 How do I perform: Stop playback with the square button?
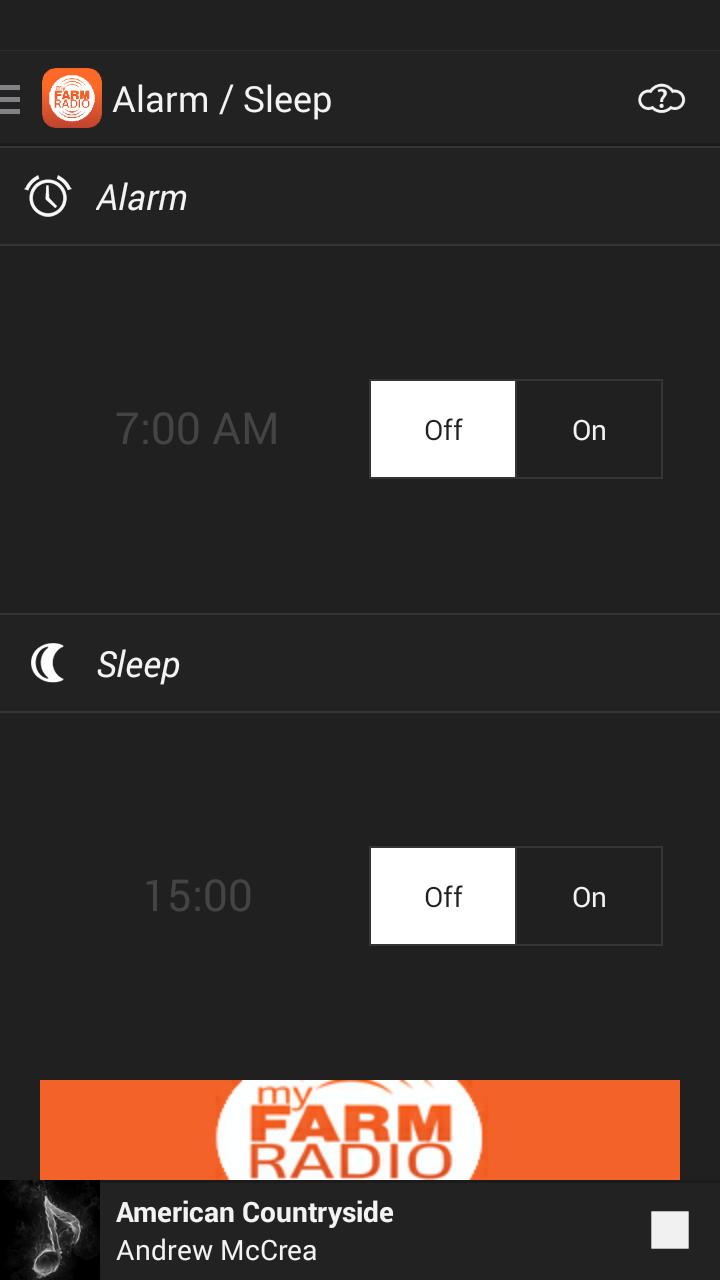click(x=669, y=1230)
